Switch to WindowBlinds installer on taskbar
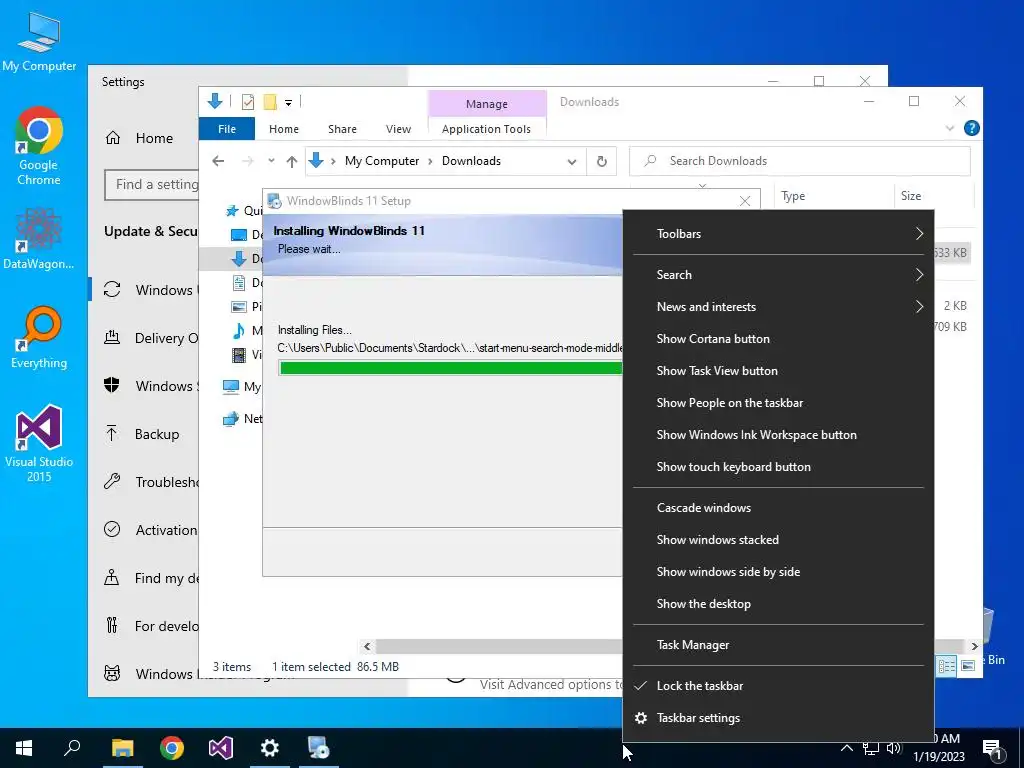Viewport: 1024px width, 768px height. click(319, 748)
